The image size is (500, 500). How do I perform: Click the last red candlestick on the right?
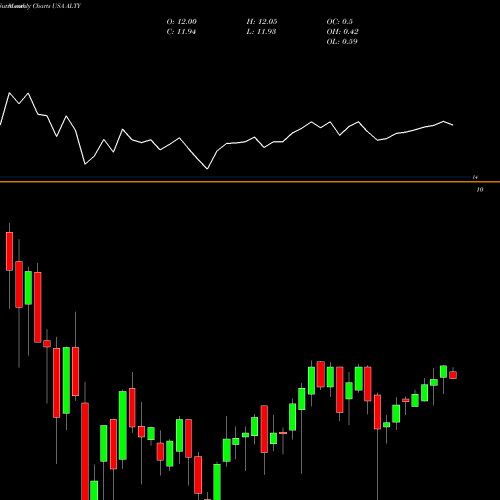pyautogui.click(x=453, y=375)
